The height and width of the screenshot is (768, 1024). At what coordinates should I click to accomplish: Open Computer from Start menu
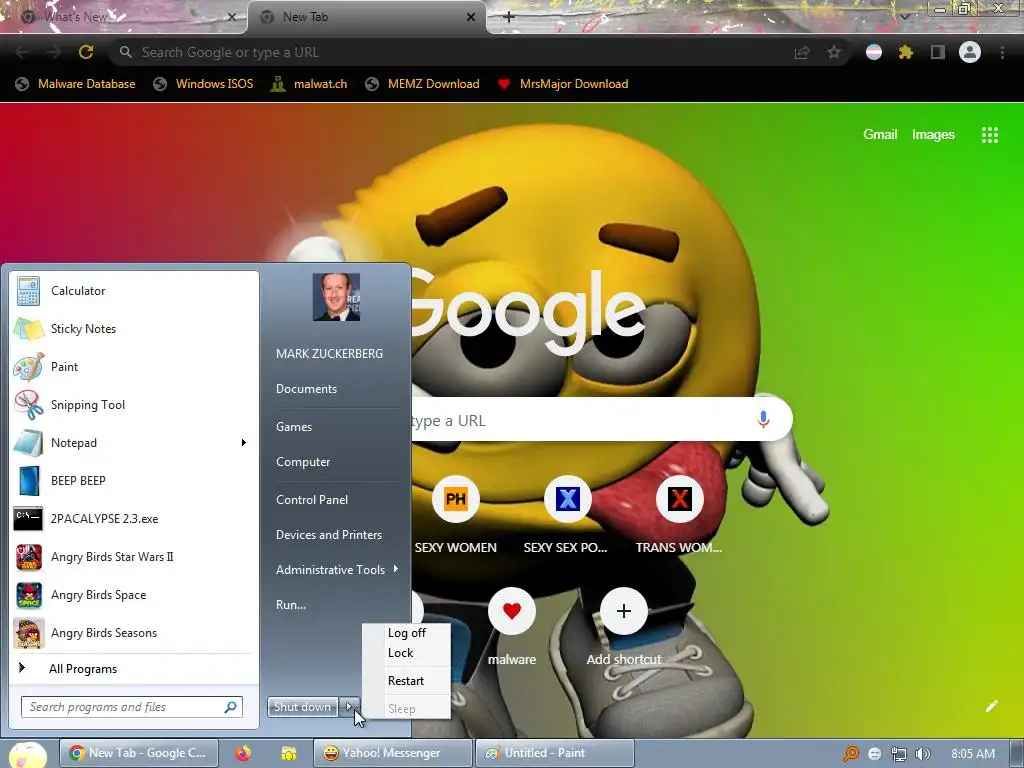click(303, 462)
